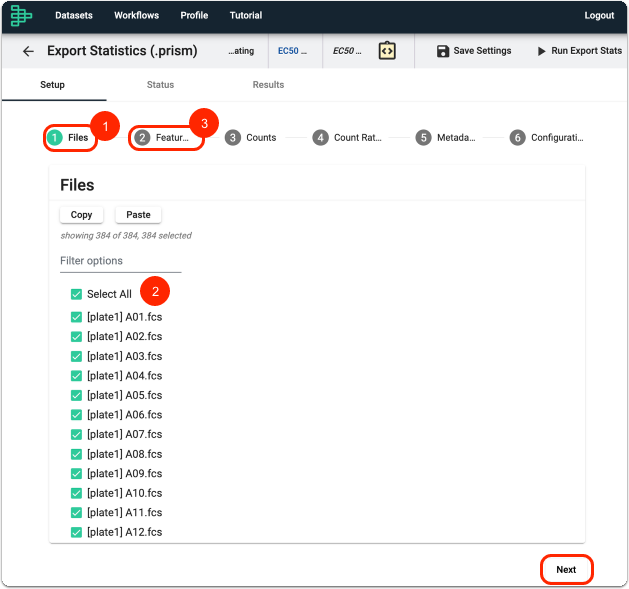Click the Paste button
Screen dimensions: 629x589
[x=138, y=215]
